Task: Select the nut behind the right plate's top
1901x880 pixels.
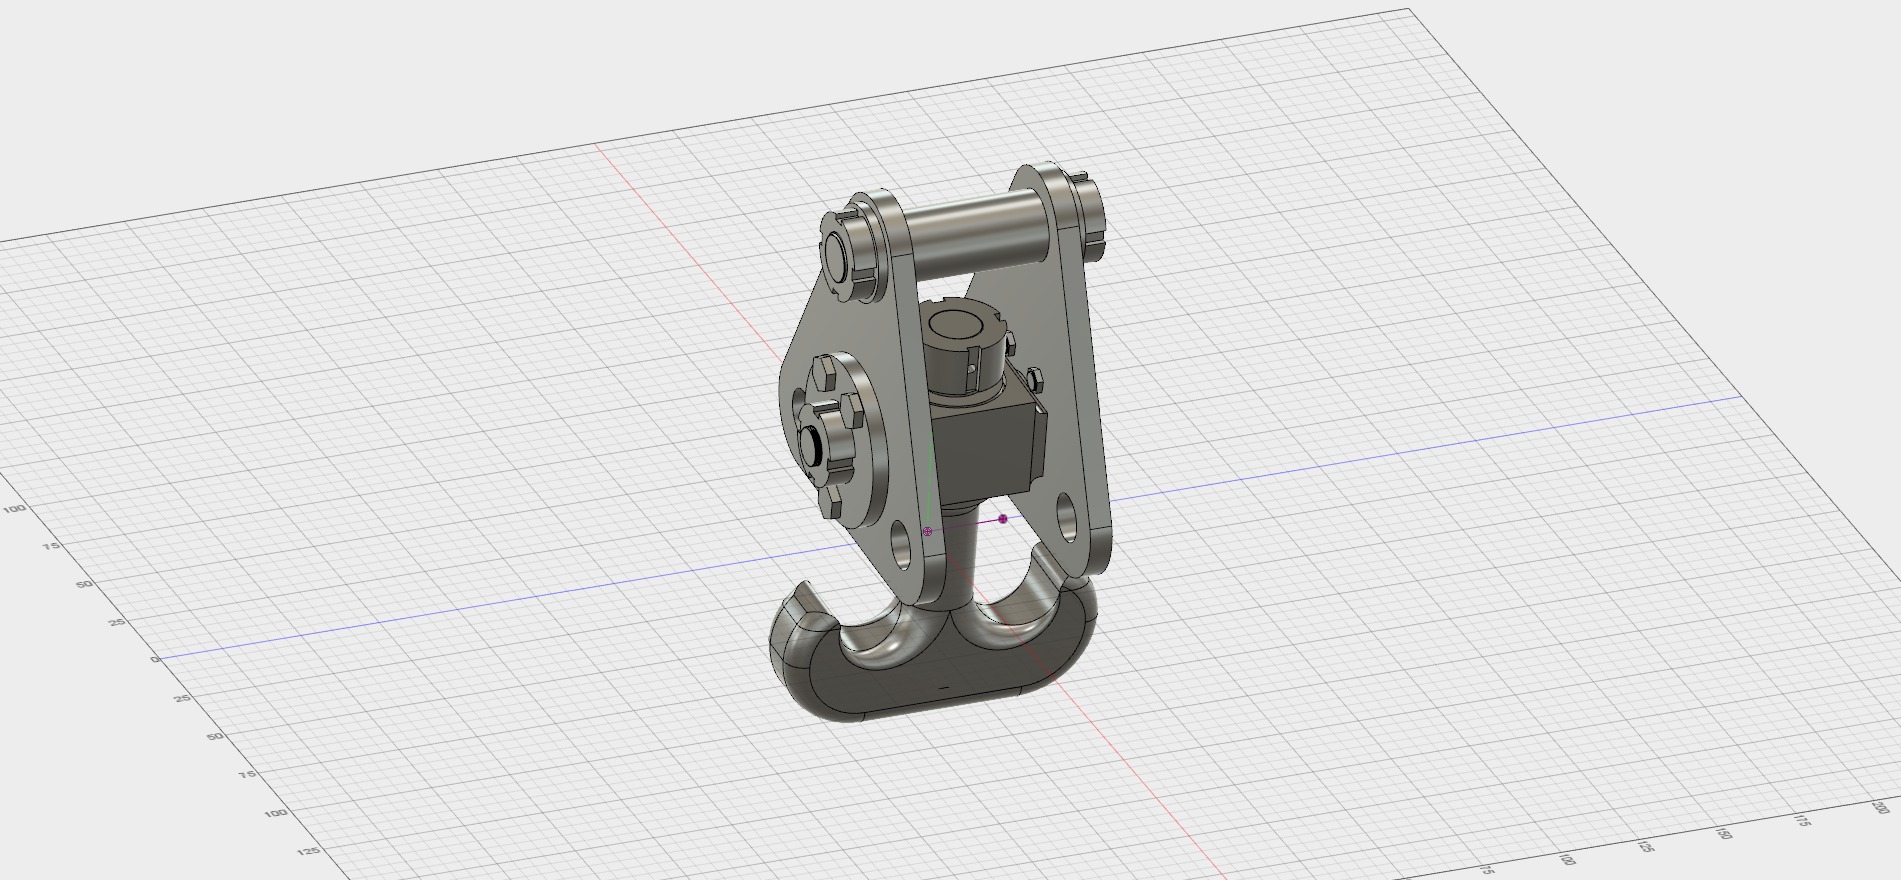Action: coord(1092,216)
